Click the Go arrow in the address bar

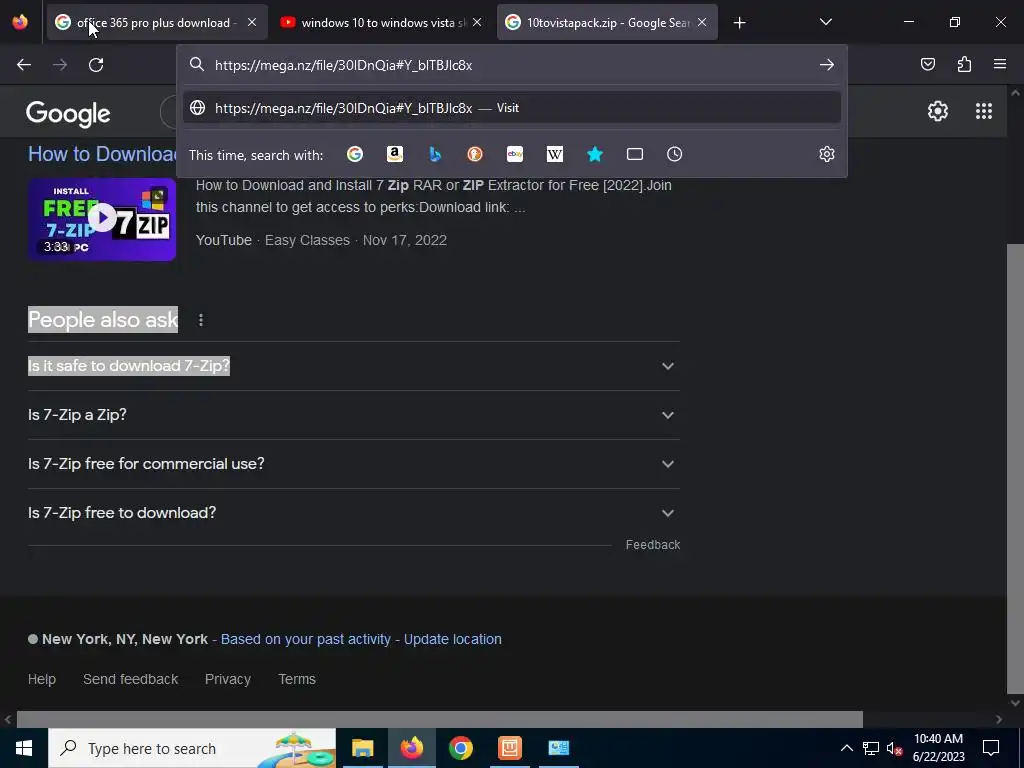(827, 65)
